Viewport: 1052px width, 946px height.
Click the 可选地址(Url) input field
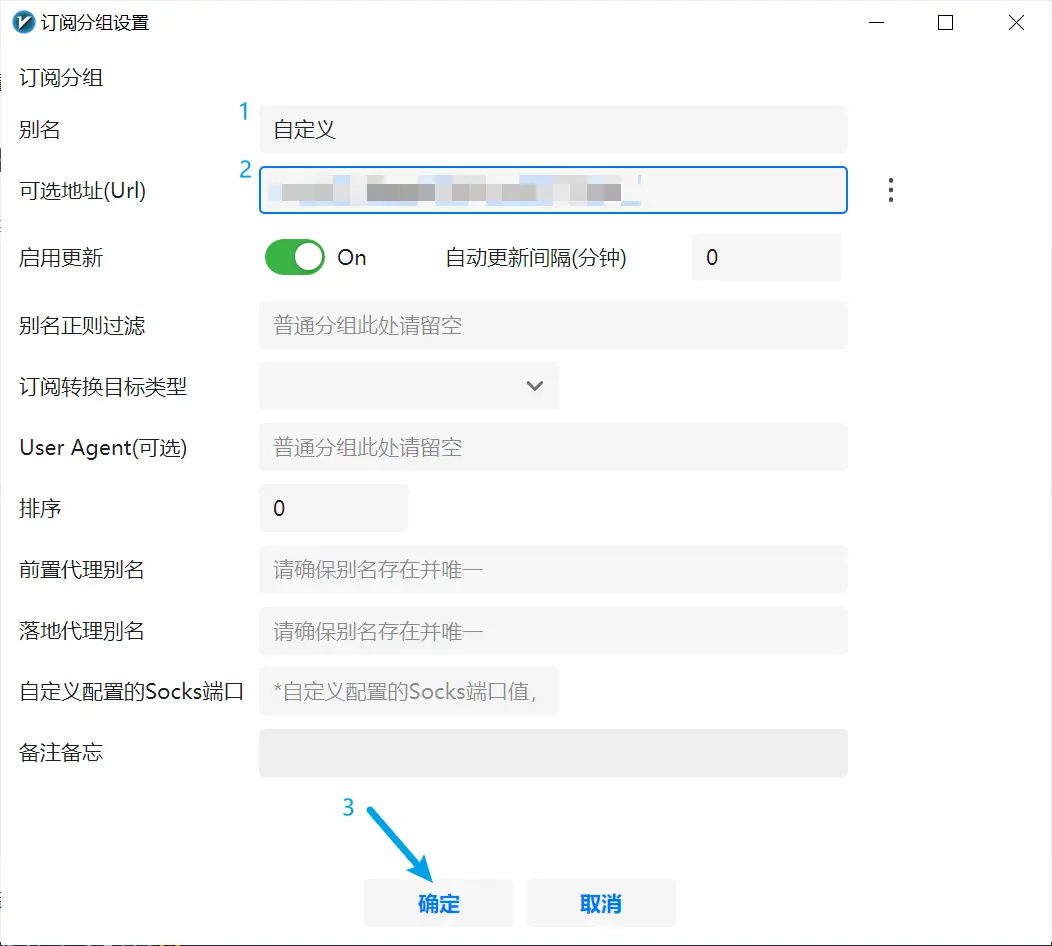(x=553, y=191)
